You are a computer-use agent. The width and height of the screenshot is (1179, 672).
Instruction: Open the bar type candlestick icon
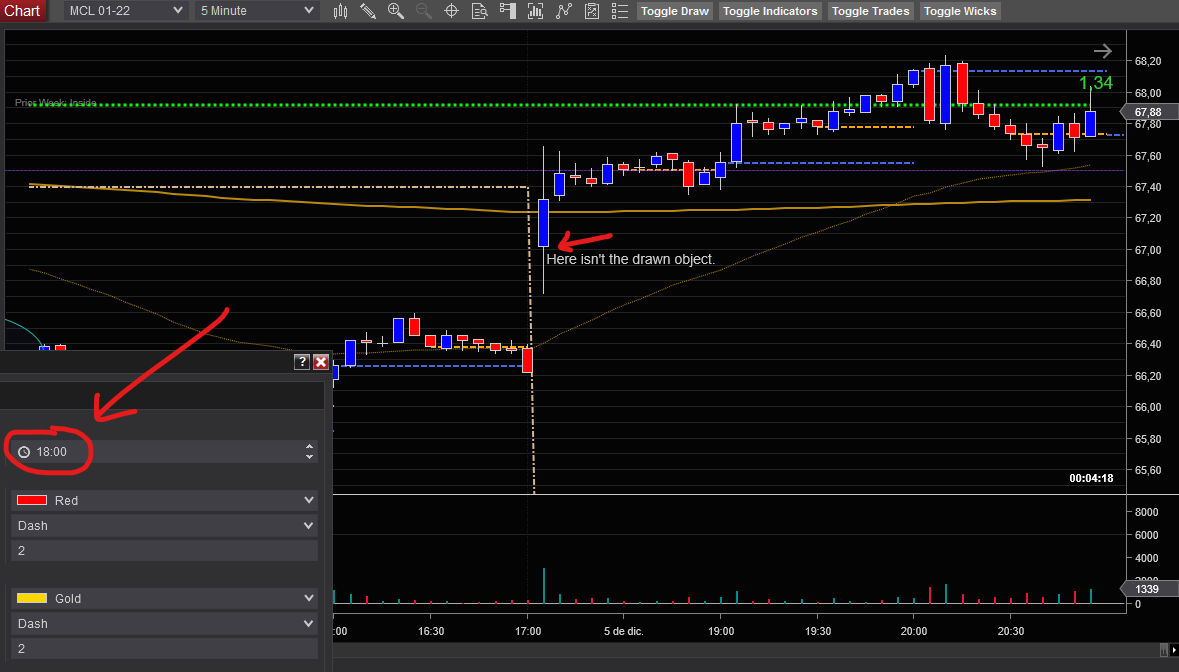[x=341, y=11]
